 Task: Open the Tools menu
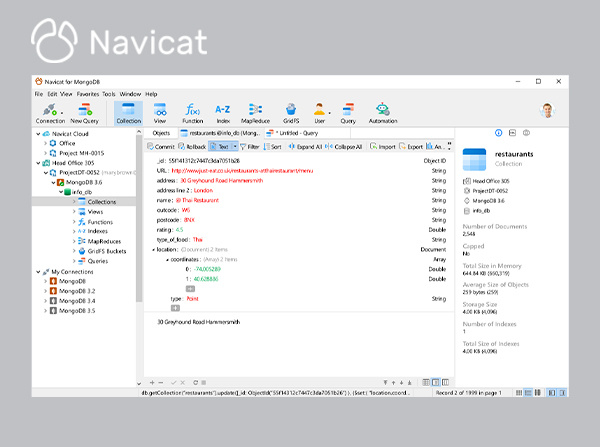point(109,94)
